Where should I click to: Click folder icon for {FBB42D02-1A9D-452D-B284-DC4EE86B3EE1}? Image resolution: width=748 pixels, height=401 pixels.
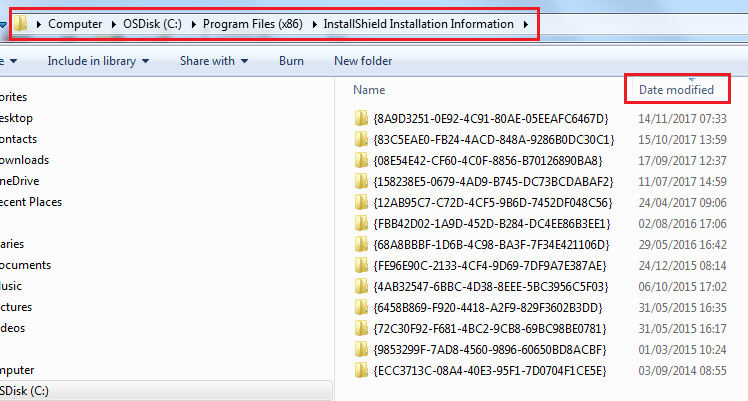point(362,224)
